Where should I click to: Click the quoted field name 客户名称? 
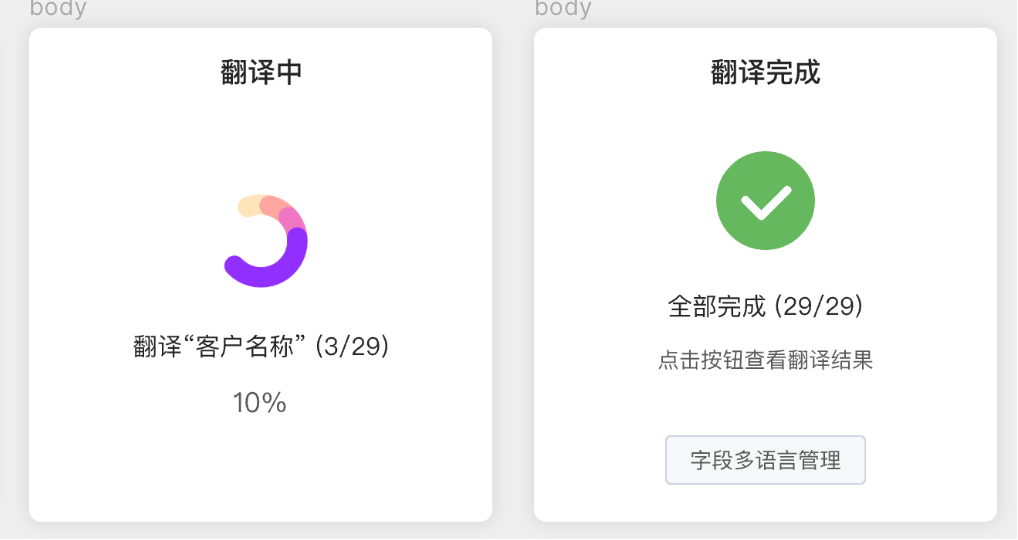pyautogui.click(x=242, y=347)
